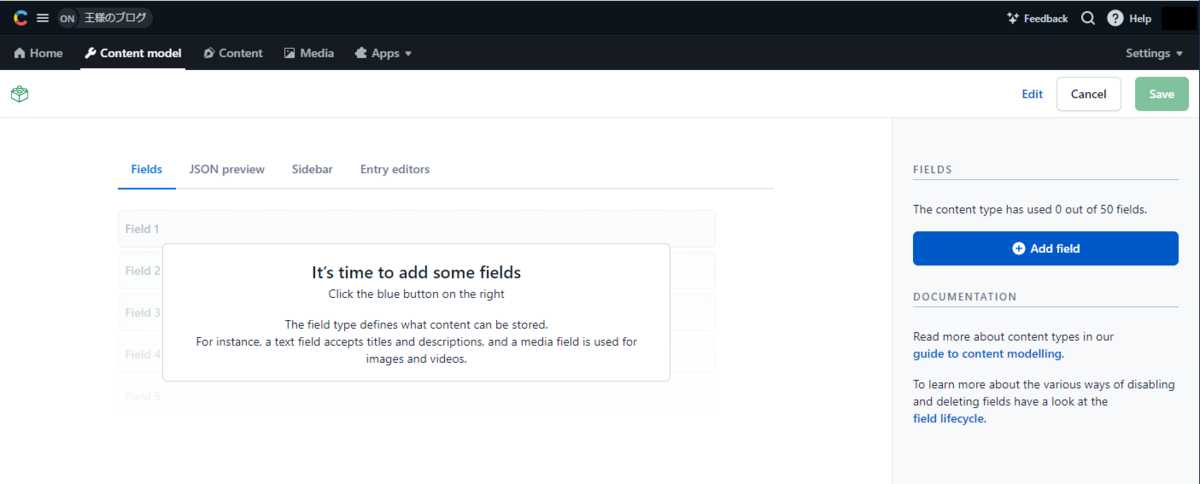1200x484 pixels.
Task: Click the DOCUMENTATION sidebar heading
Action: [x=965, y=297]
